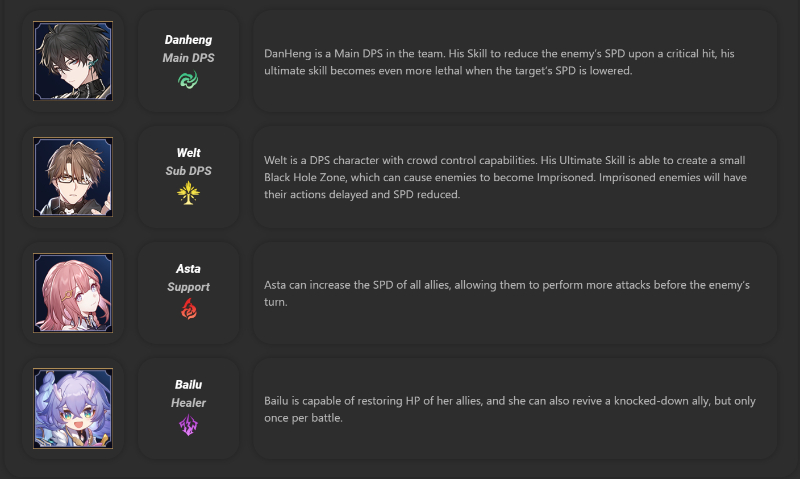The height and width of the screenshot is (479, 800).
Task: Click Danheng's character portrait
Action: tap(73, 61)
